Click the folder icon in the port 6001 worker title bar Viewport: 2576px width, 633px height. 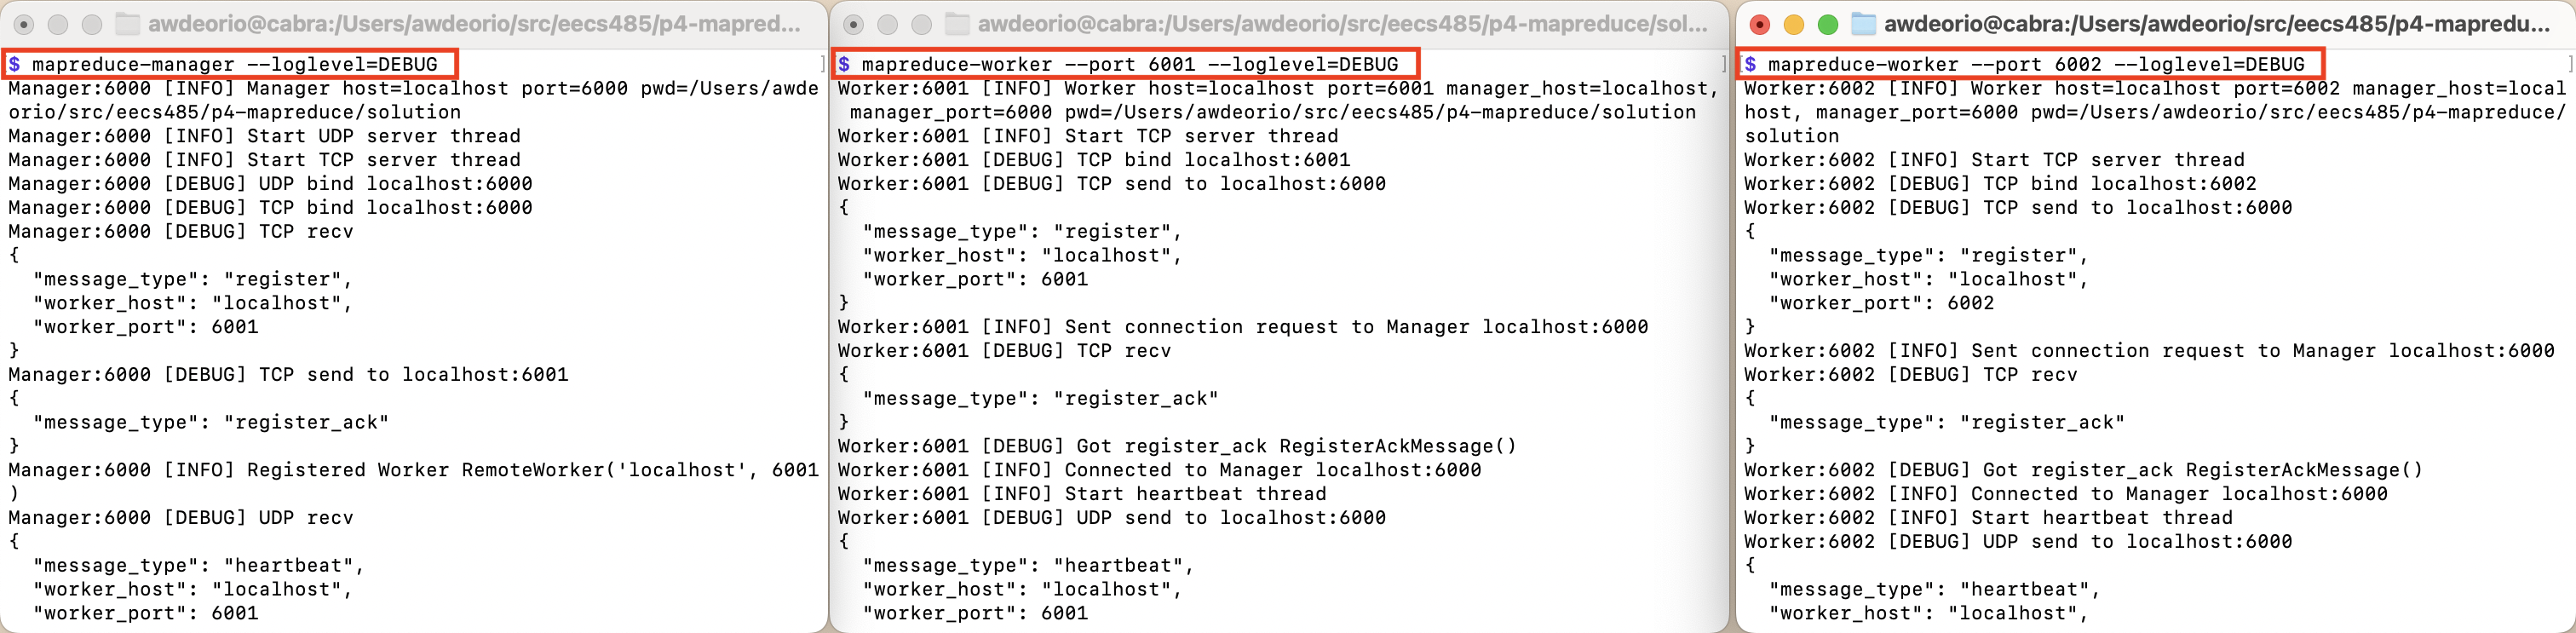(957, 24)
